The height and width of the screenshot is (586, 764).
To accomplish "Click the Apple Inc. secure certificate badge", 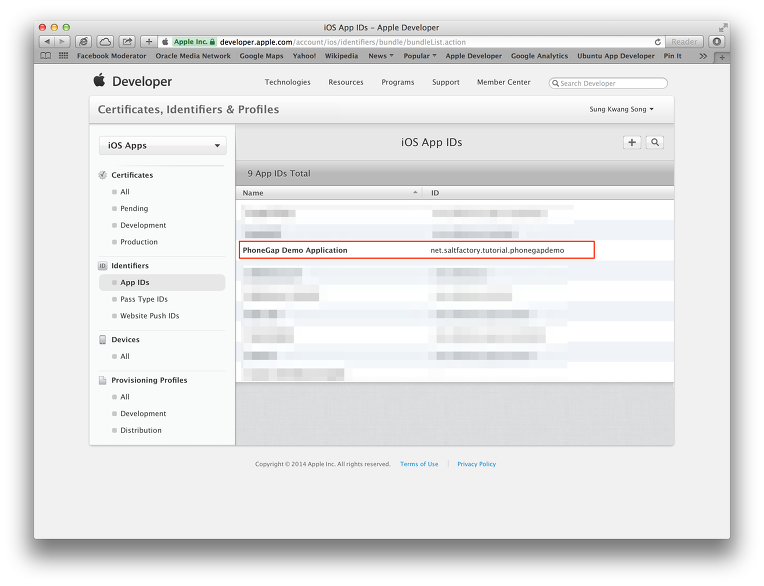I will [194, 42].
